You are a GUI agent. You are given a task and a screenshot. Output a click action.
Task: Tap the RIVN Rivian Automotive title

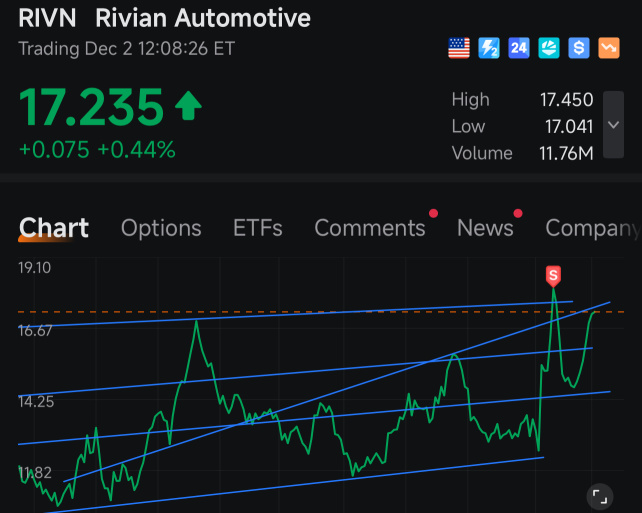click(165, 18)
